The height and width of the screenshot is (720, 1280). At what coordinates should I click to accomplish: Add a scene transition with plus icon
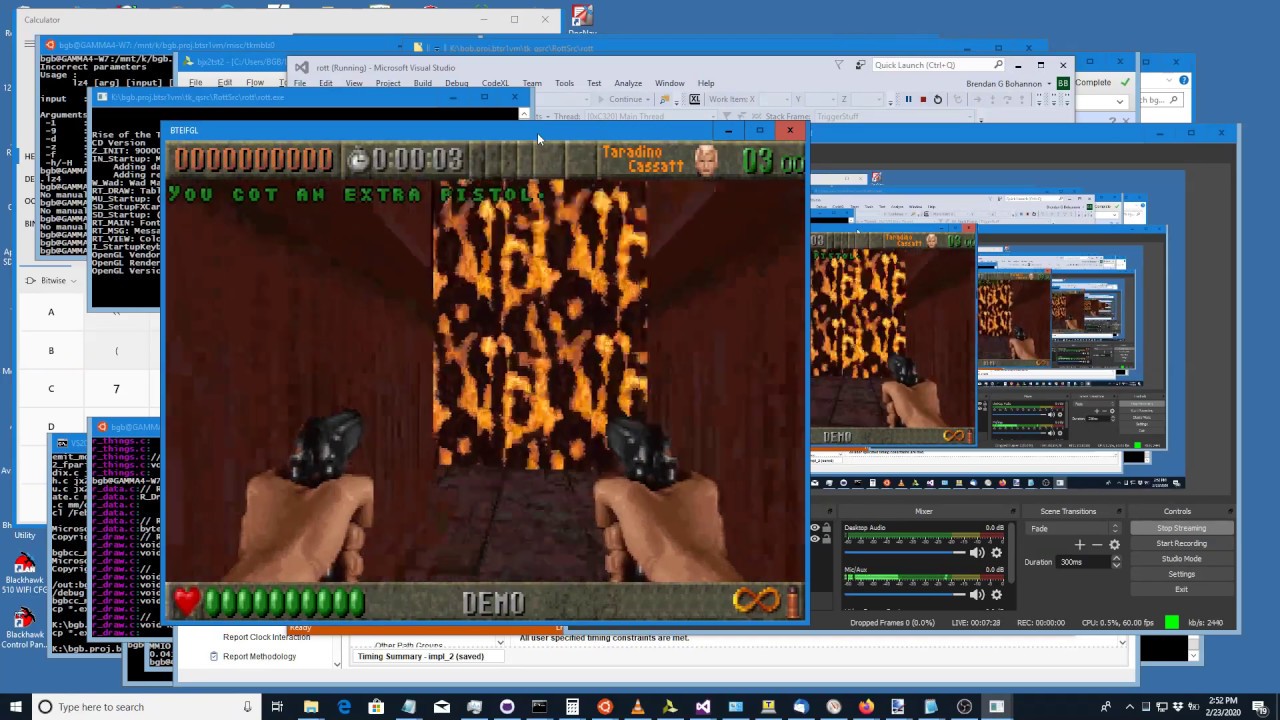pyautogui.click(x=1079, y=545)
